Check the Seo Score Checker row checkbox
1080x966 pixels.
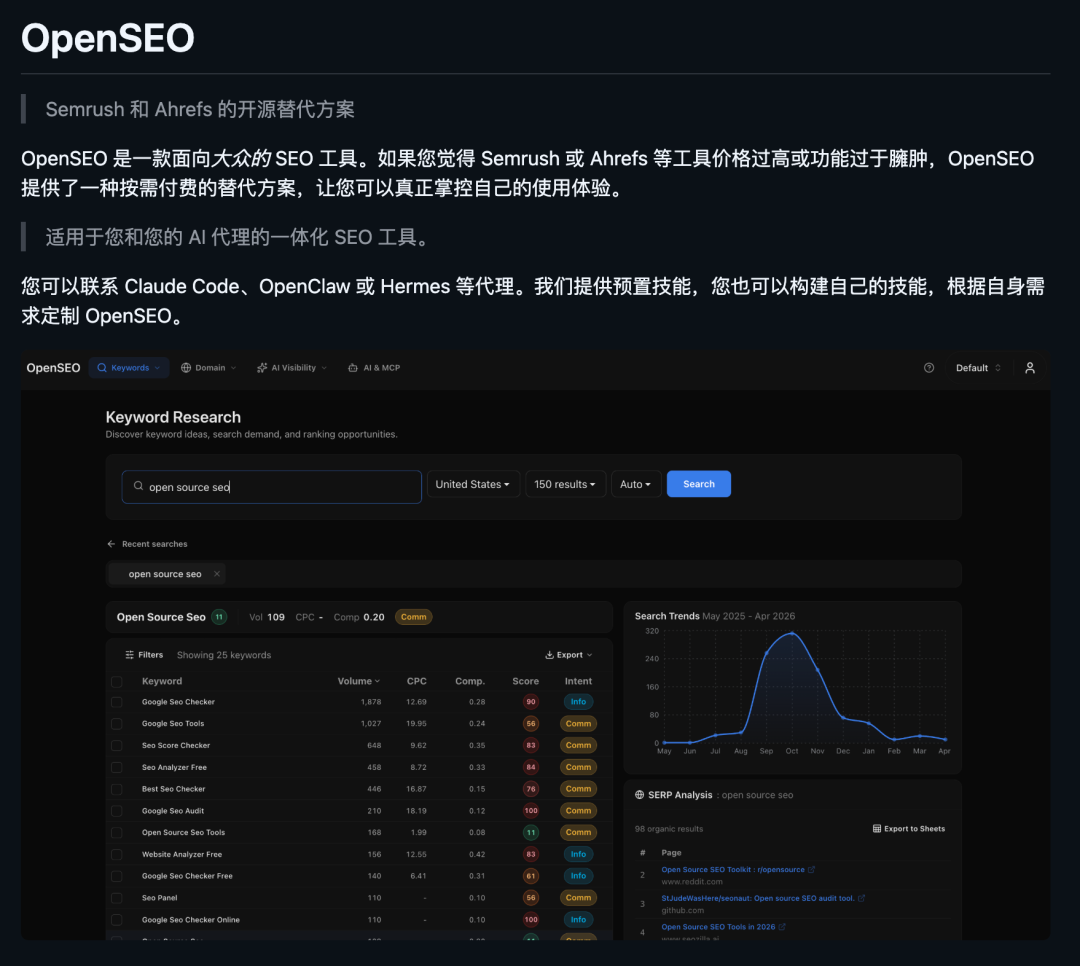coord(116,746)
